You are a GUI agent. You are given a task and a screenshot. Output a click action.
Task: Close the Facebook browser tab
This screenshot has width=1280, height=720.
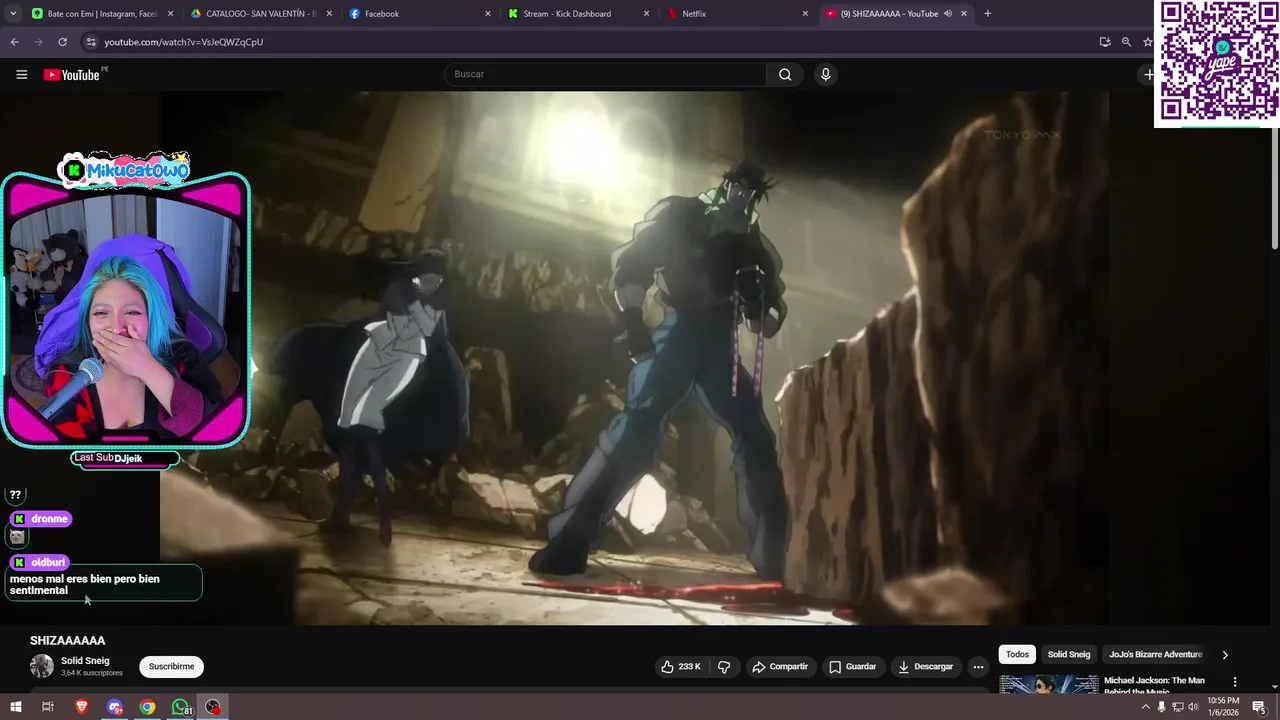(x=488, y=14)
